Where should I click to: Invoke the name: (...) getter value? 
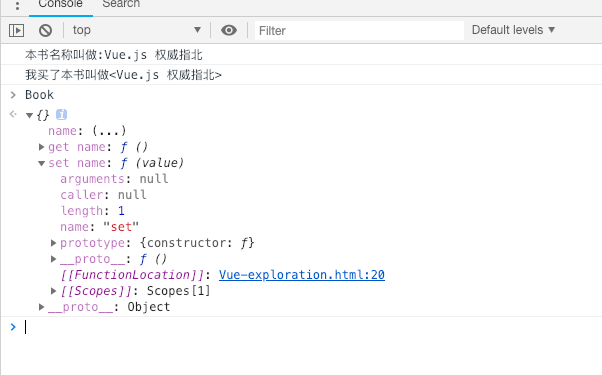click(x=109, y=131)
